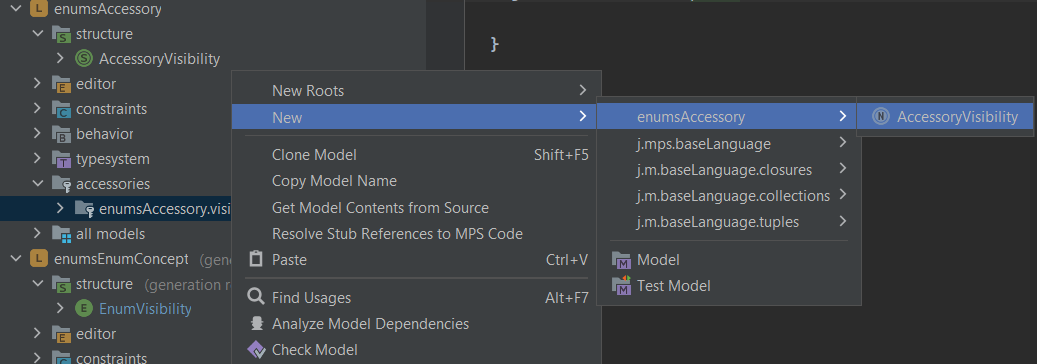Screen dimensions: 1037x364
Task: Choose Get Model Contents from Source
Action: 416,208
